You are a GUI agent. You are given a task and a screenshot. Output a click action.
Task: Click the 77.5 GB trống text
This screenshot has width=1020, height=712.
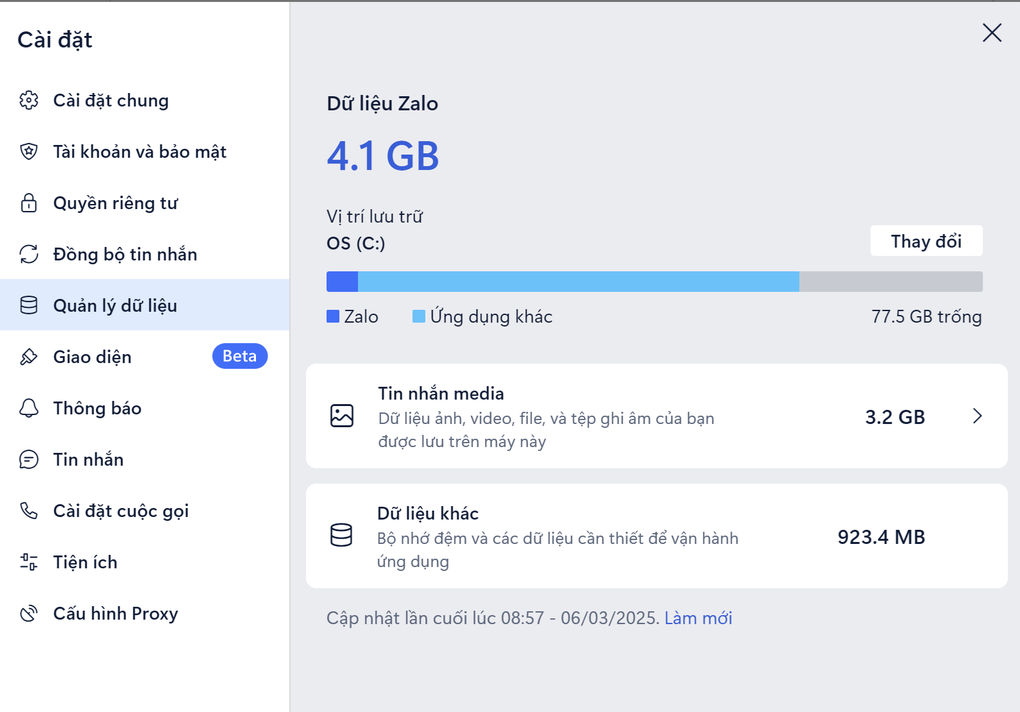click(926, 317)
